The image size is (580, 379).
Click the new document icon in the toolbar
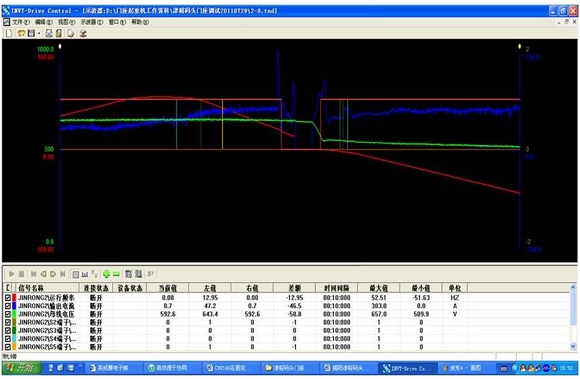[9, 33]
